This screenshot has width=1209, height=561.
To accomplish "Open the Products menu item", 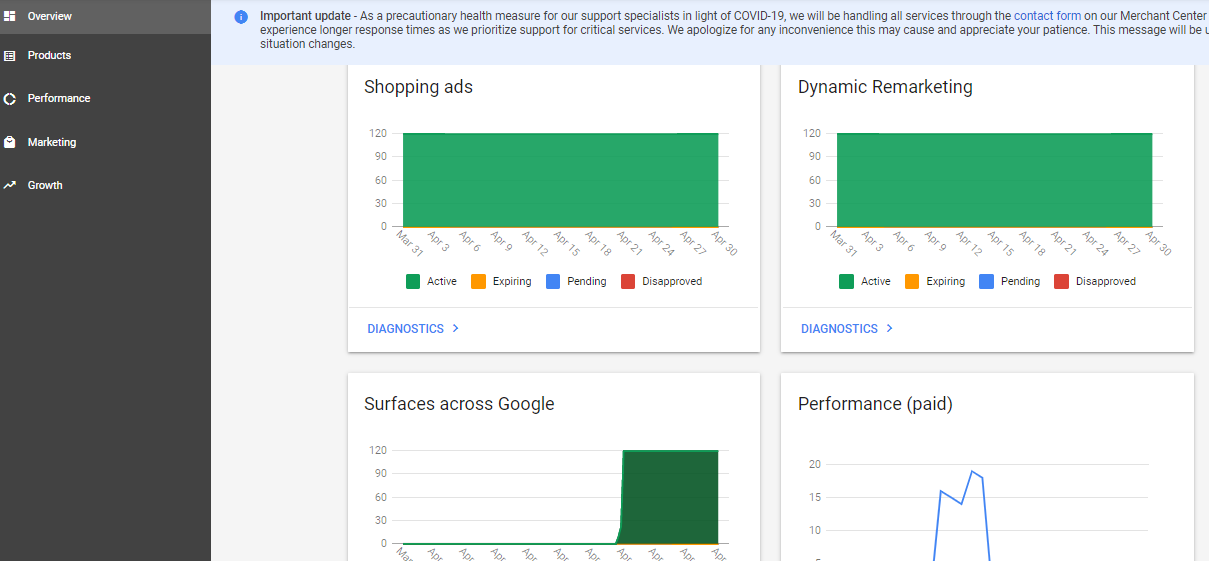I will click(49, 56).
